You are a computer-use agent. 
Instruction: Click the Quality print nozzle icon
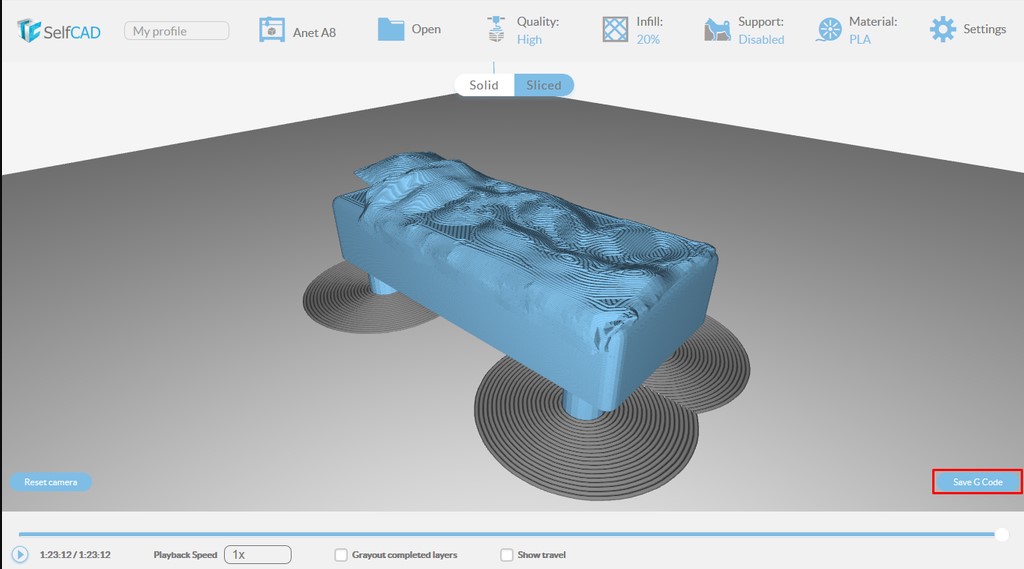pyautogui.click(x=495, y=29)
